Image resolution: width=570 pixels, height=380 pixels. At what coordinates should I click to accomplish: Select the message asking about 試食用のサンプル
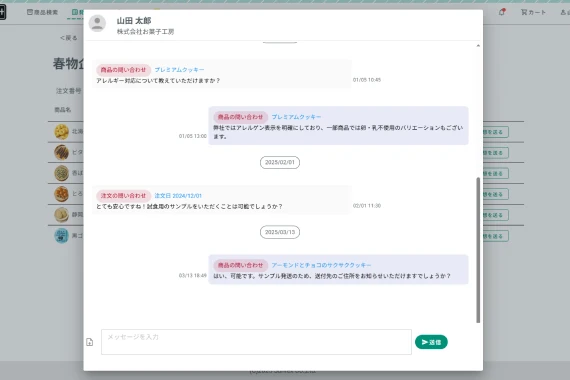(x=189, y=206)
